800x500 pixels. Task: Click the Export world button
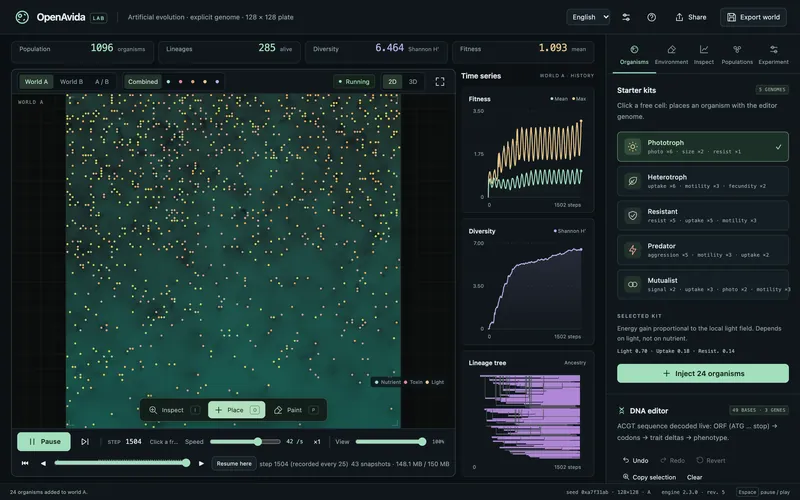point(753,17)
